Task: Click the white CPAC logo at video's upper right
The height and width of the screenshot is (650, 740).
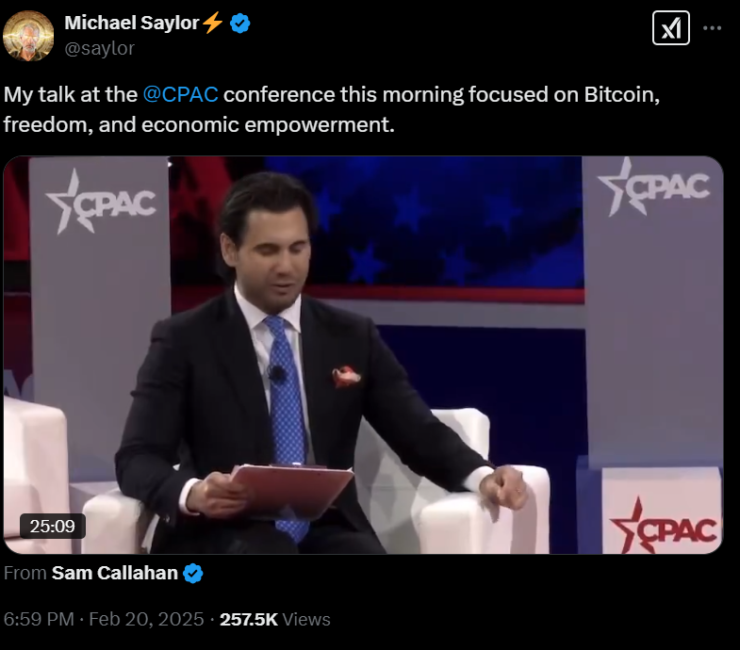Action: click(653, 186)
